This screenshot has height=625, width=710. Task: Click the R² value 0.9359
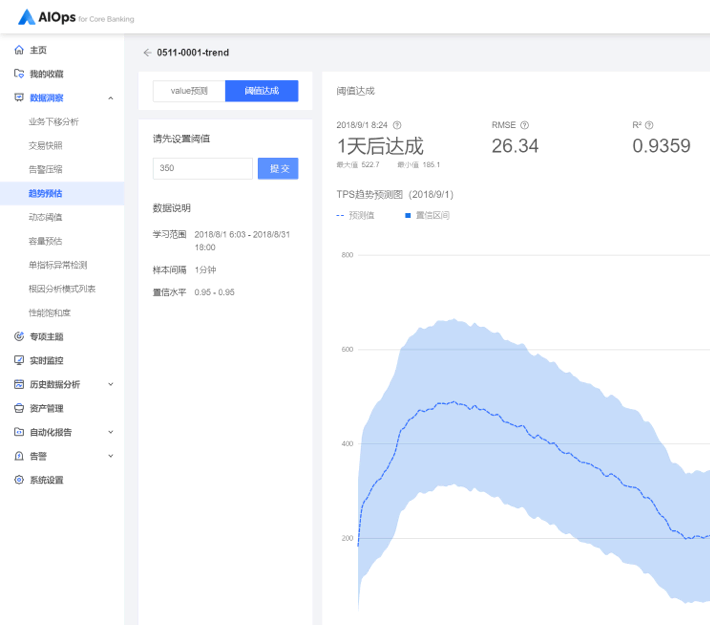[661, 146]
